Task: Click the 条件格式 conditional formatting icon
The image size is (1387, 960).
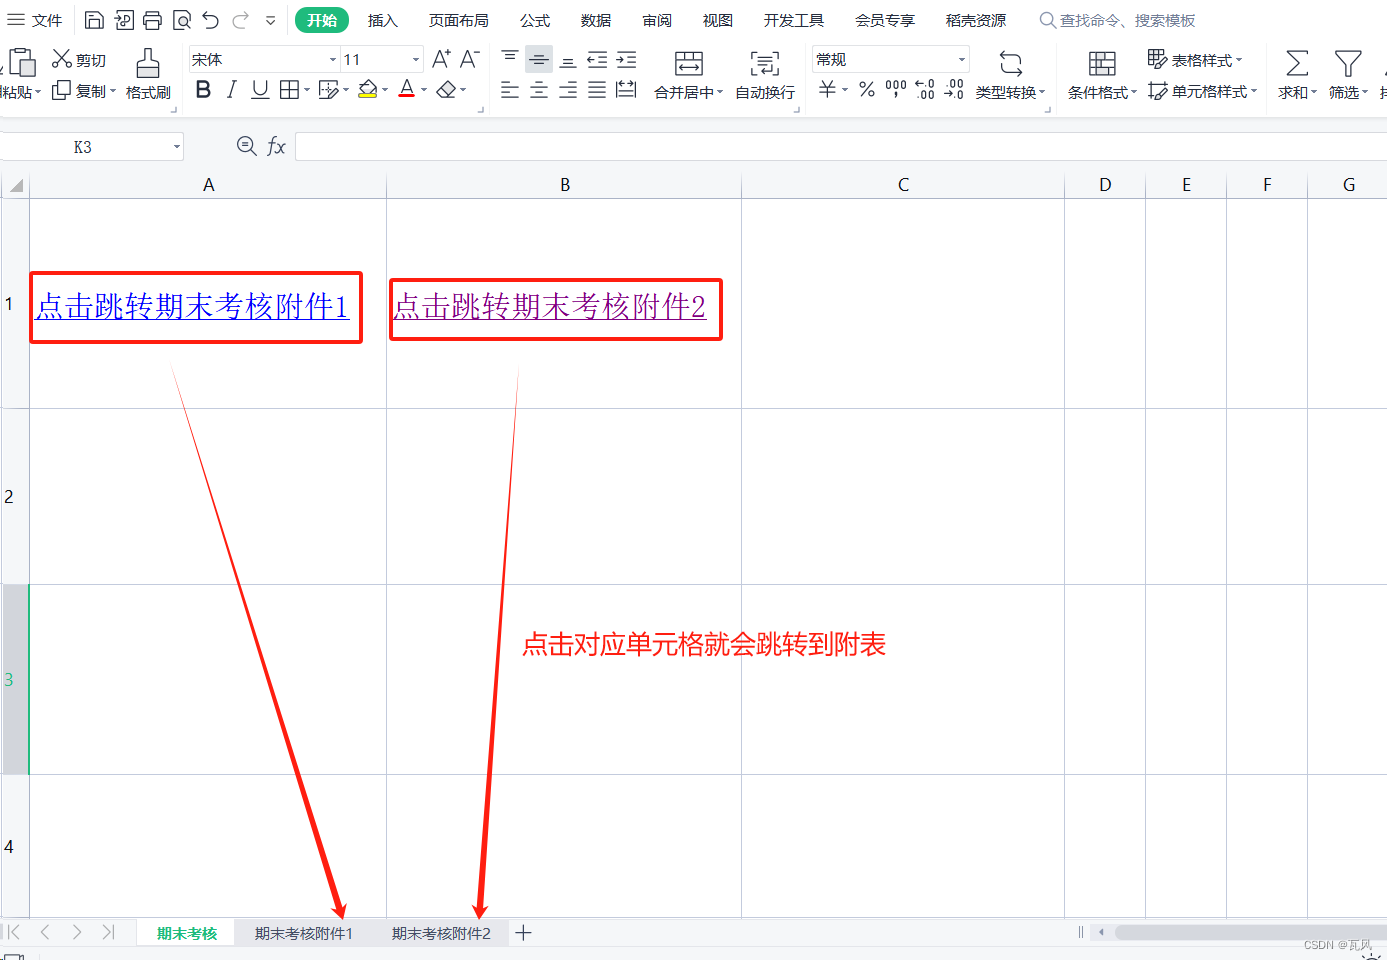Action: [x=1102, y=64]
